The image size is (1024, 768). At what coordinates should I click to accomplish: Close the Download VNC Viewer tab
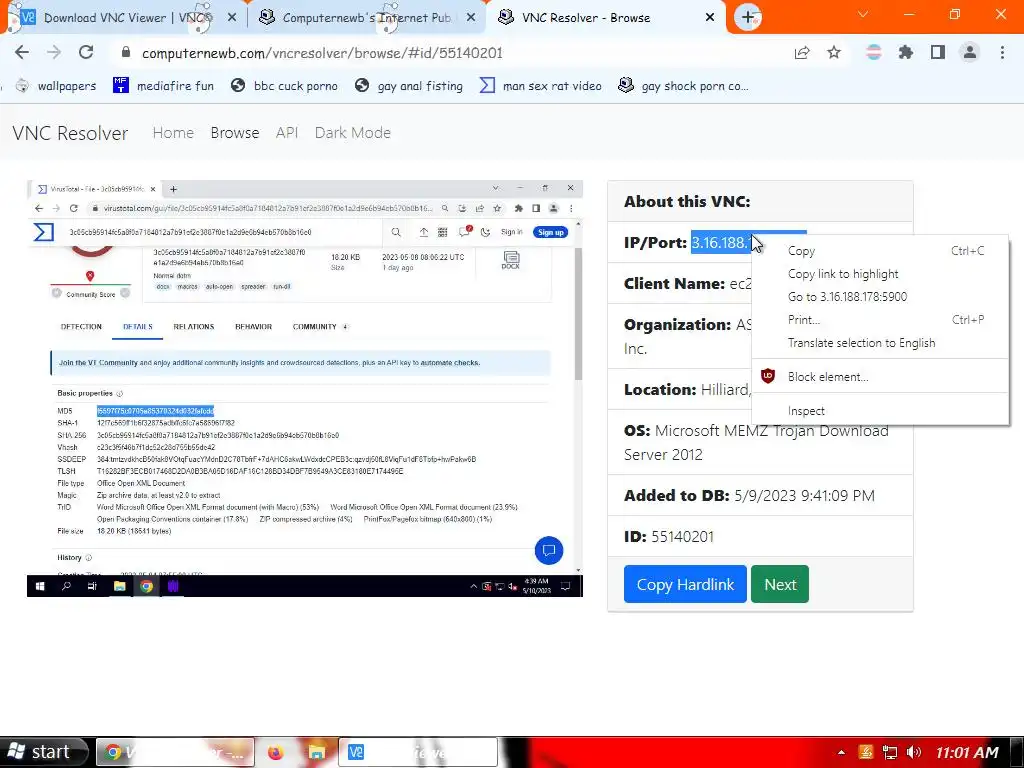(232, 18)
